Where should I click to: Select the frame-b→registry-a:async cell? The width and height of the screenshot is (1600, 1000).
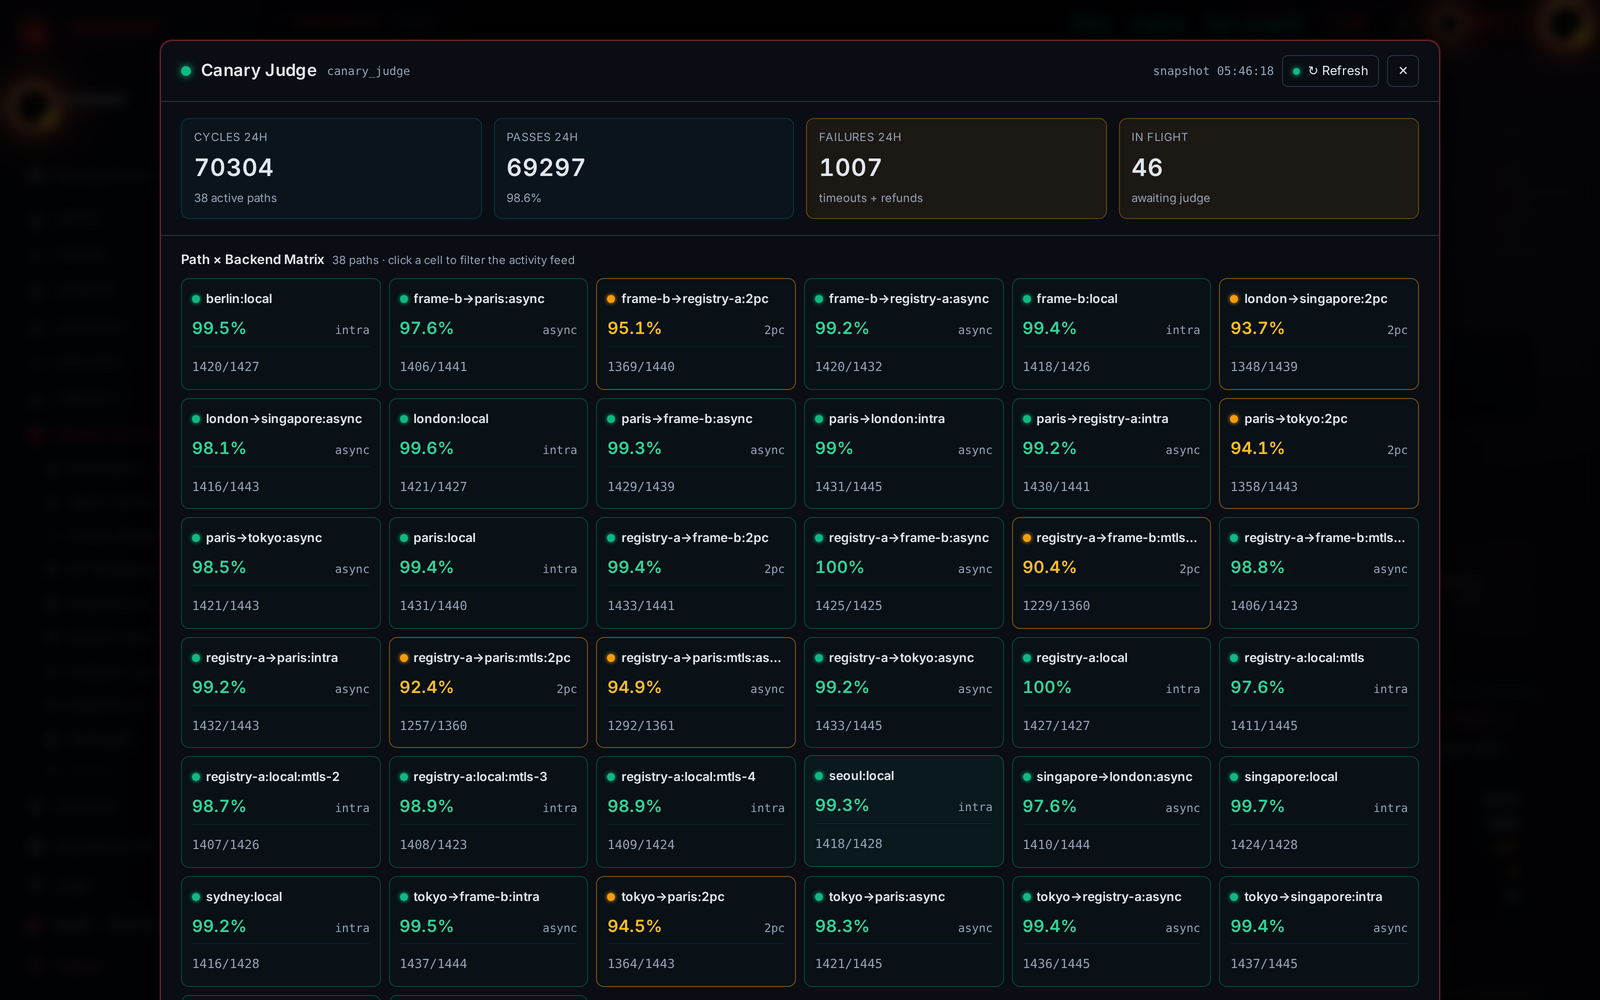904,334
